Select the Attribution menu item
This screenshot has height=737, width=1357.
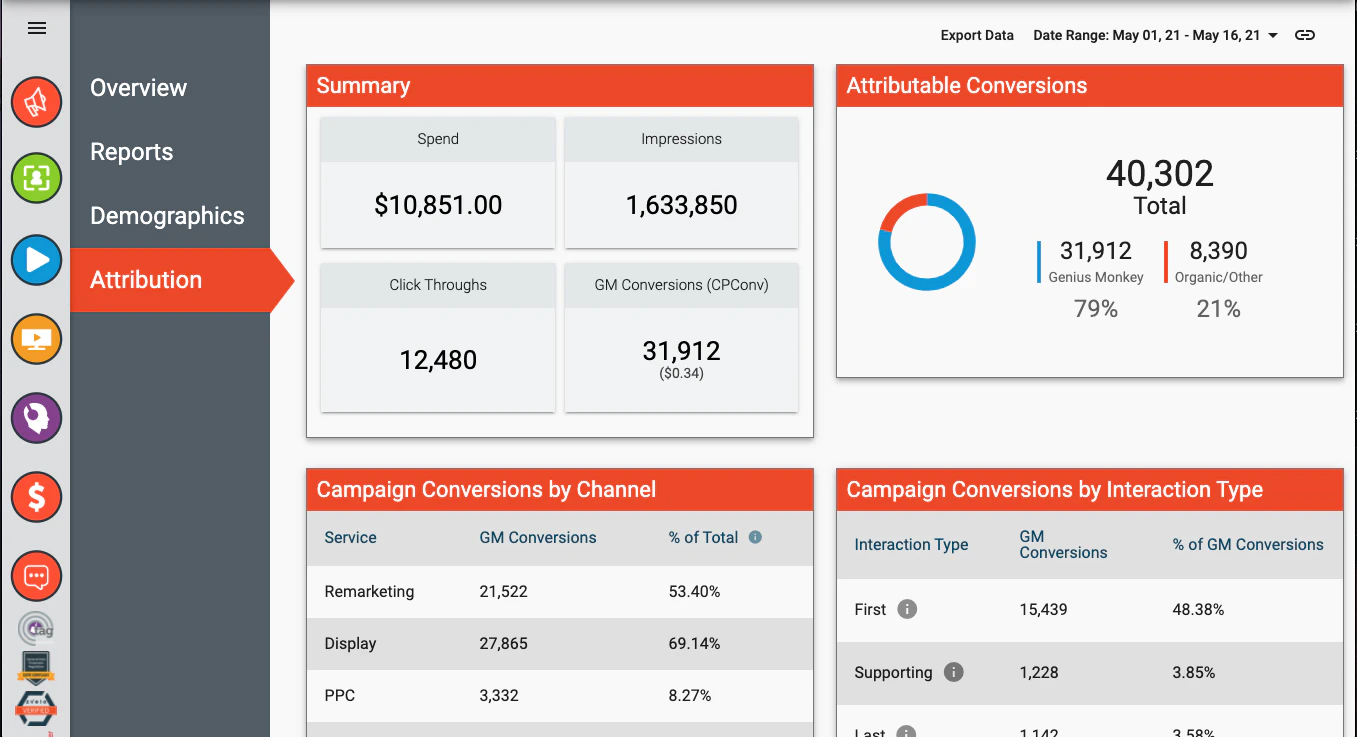(146, 280)
